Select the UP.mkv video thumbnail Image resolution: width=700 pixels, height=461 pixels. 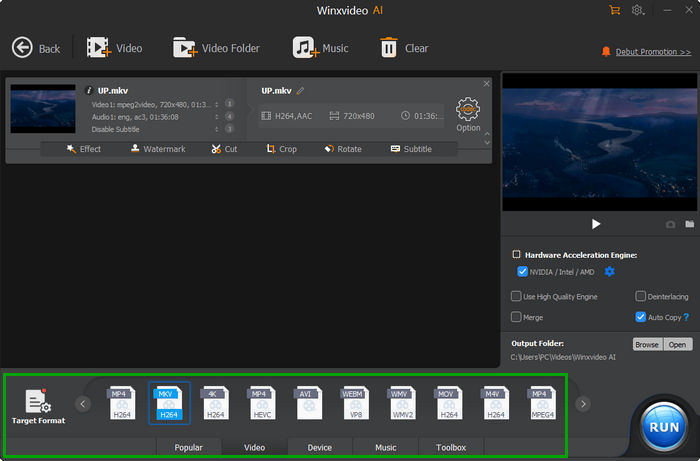point(43,109)
